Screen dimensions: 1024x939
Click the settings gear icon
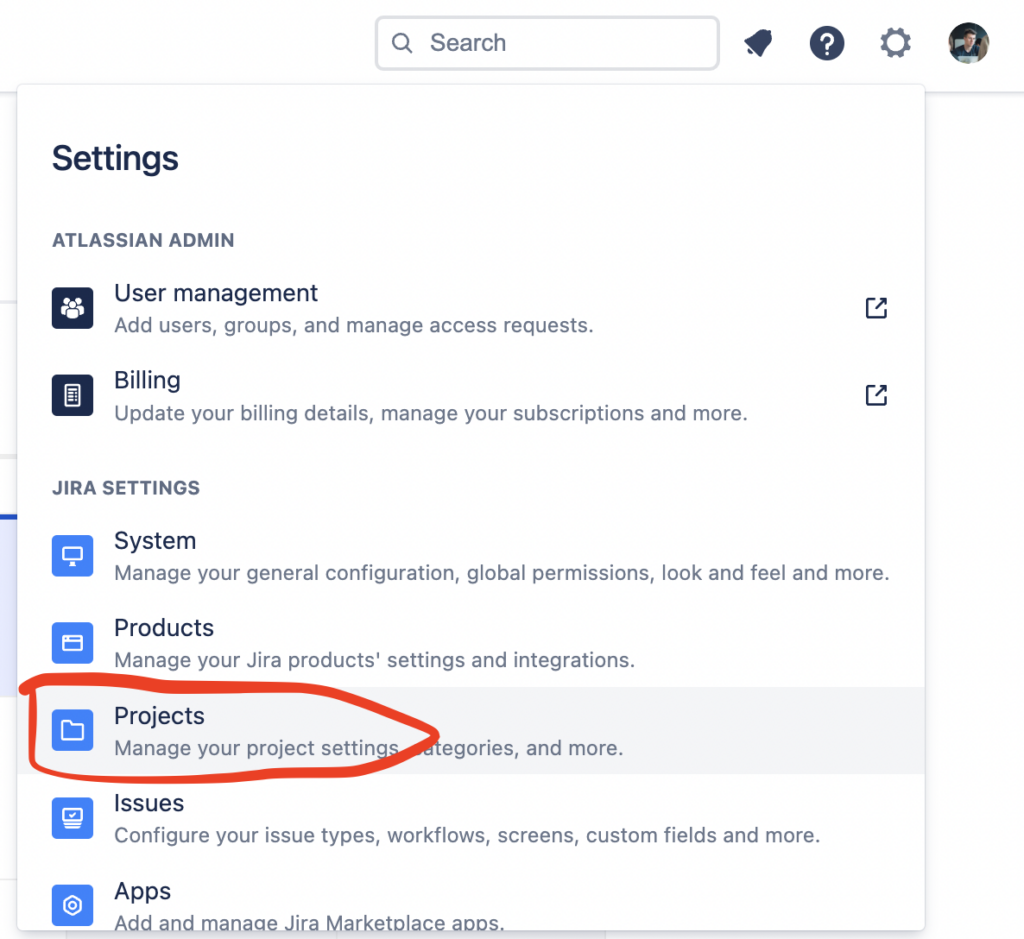895,43
